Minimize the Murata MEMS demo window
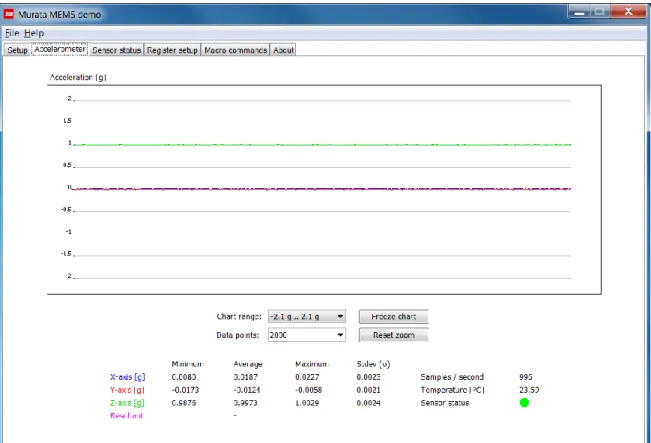Screen dimensions: 651x443 pyautogui.click(x=579, y=12)
